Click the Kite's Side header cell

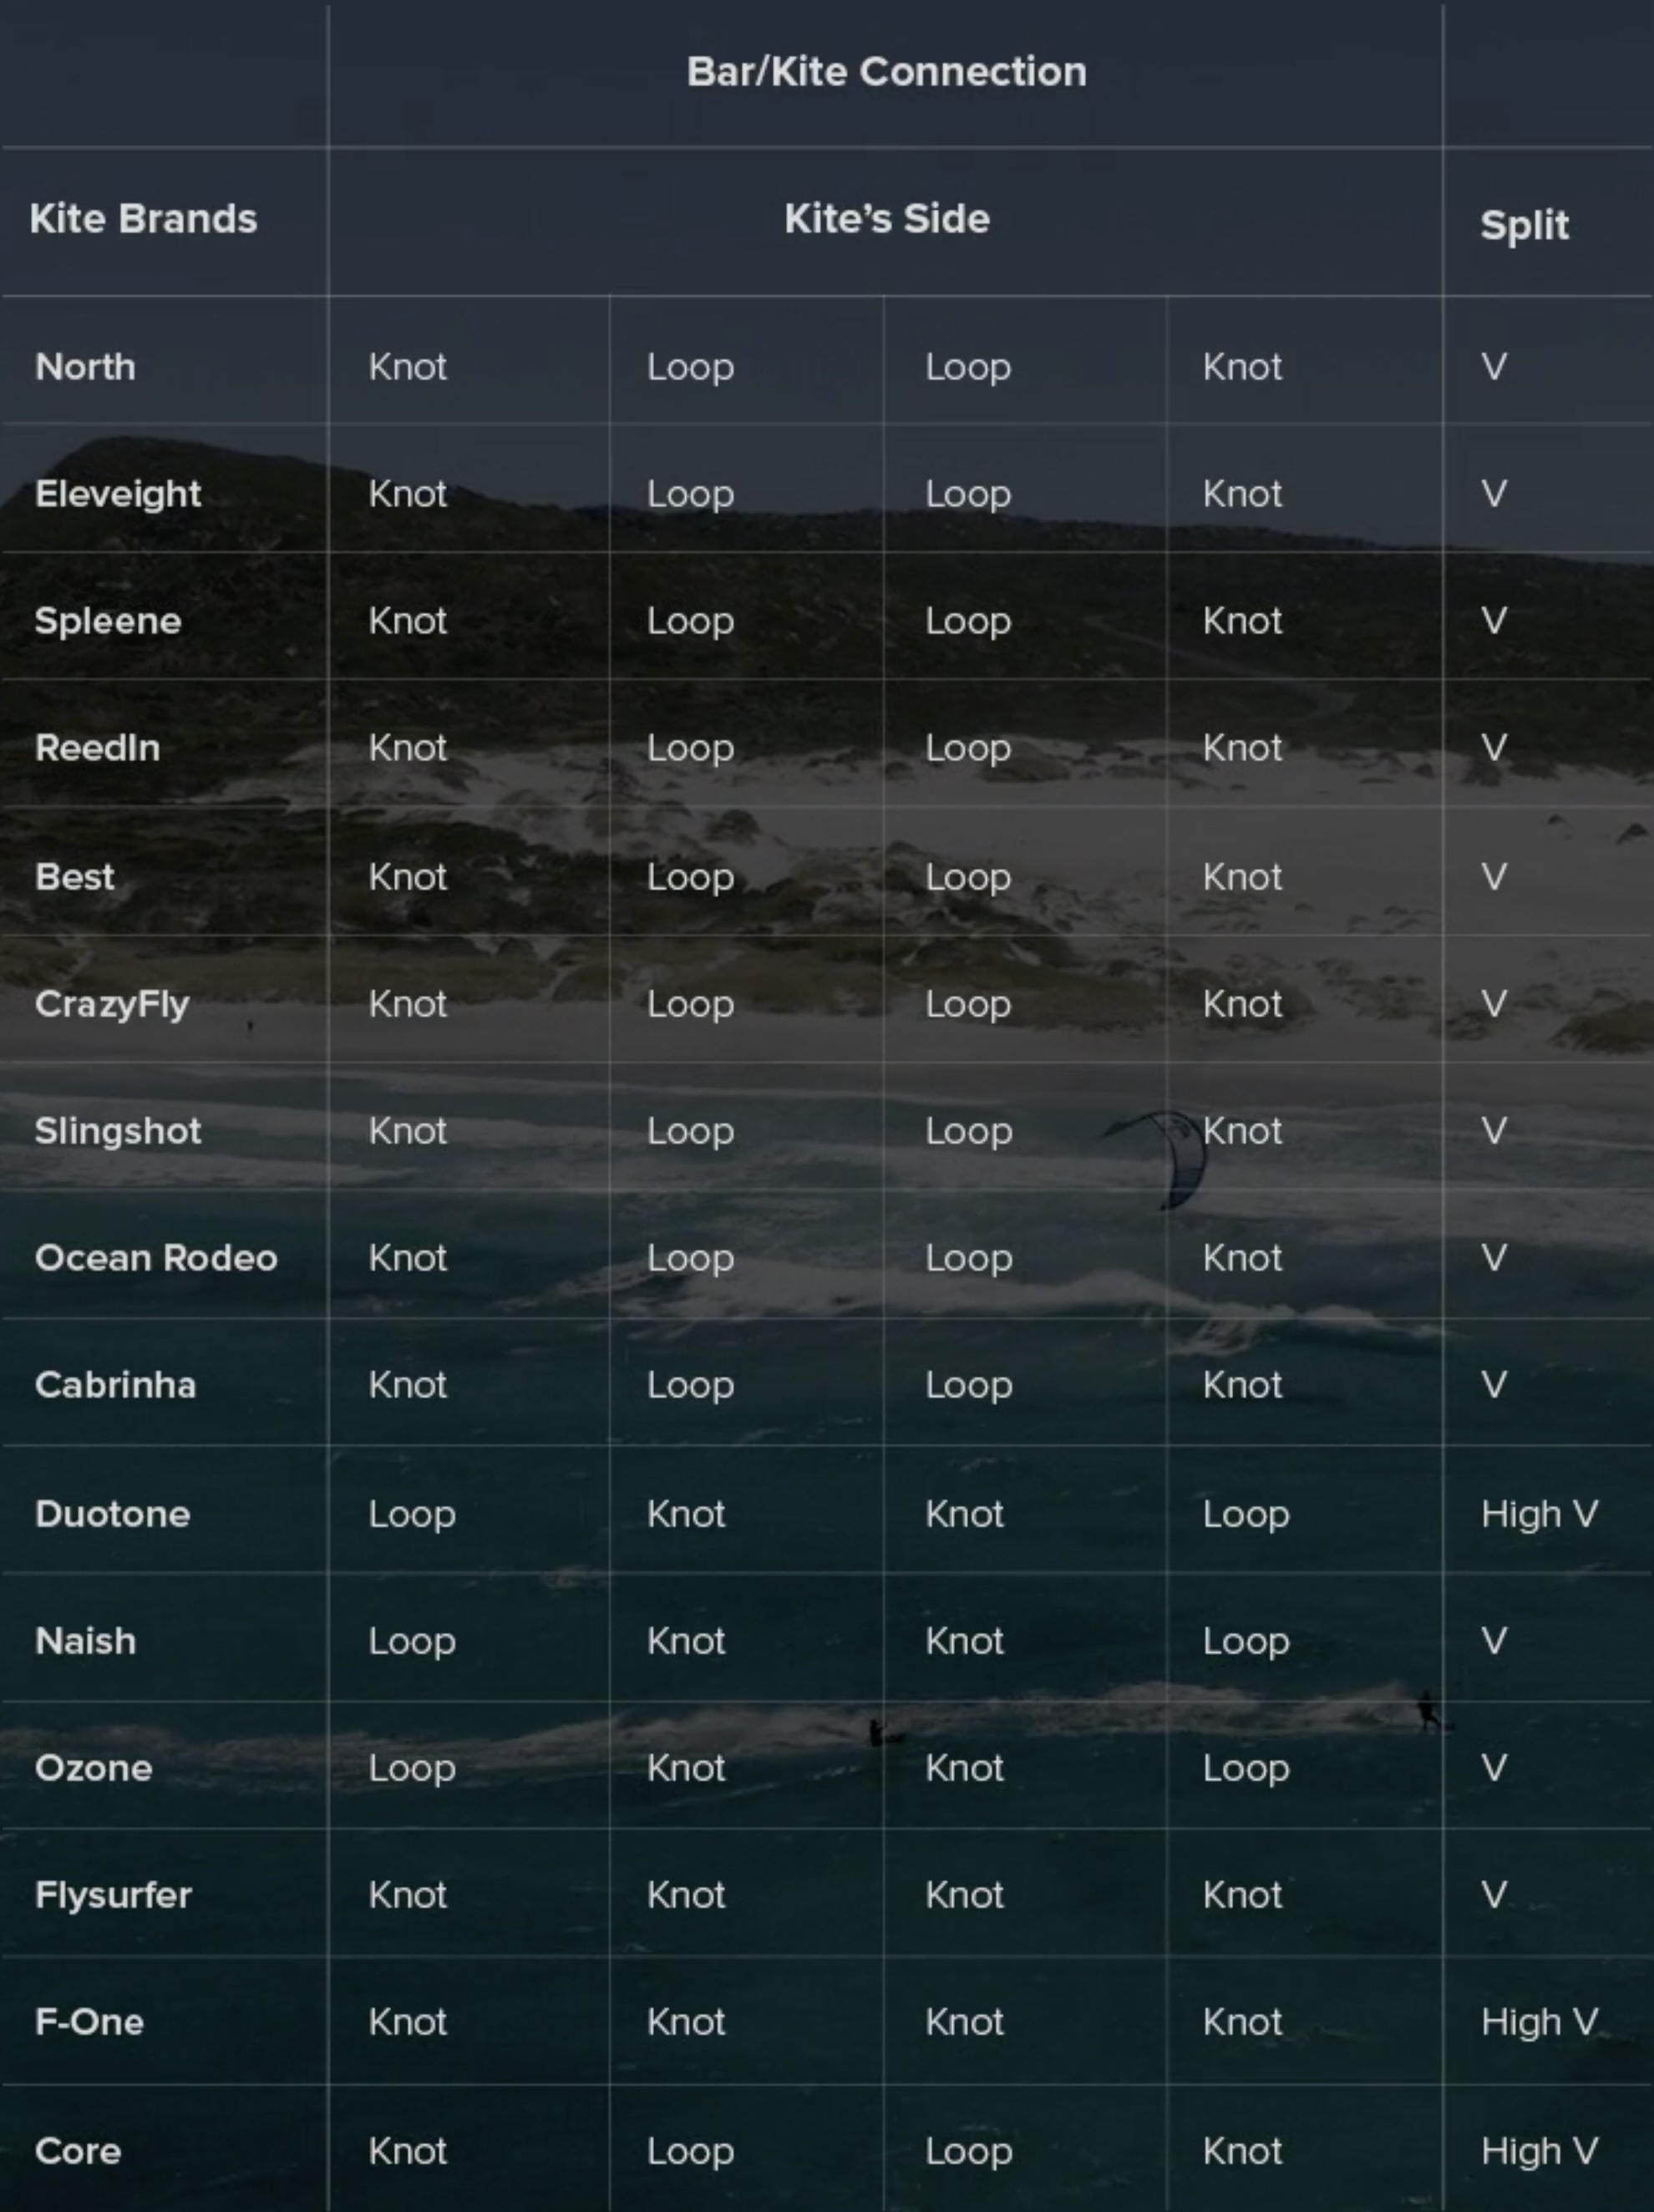(886, 219)
